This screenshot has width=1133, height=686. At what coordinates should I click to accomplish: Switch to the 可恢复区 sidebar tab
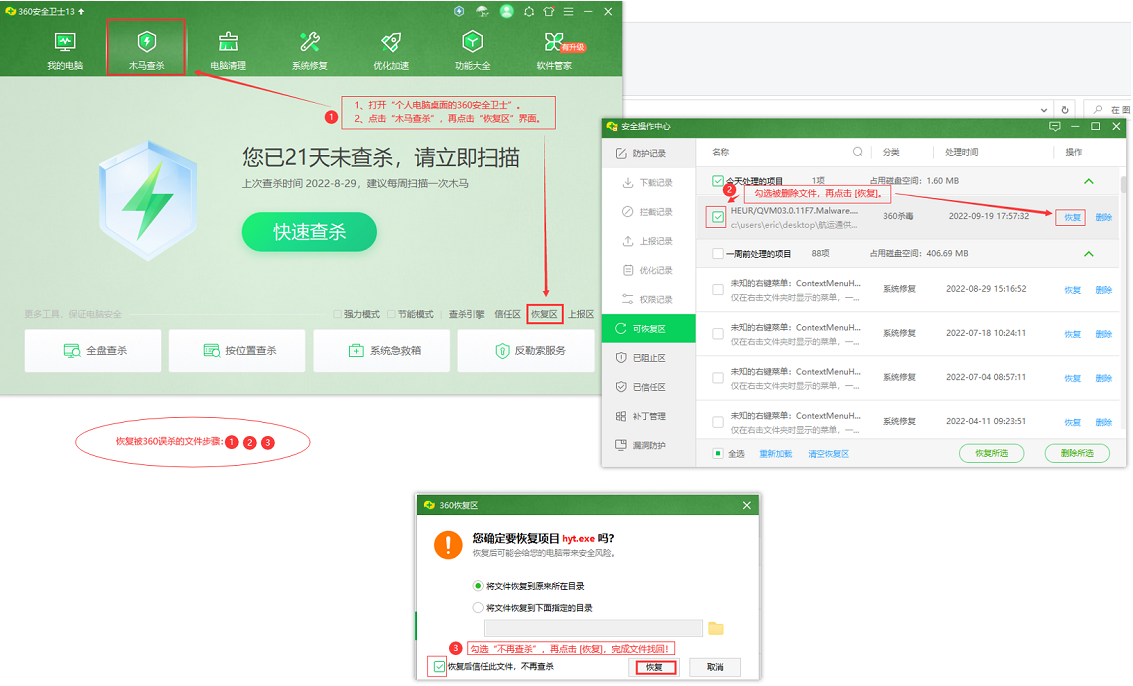(648, 329)
